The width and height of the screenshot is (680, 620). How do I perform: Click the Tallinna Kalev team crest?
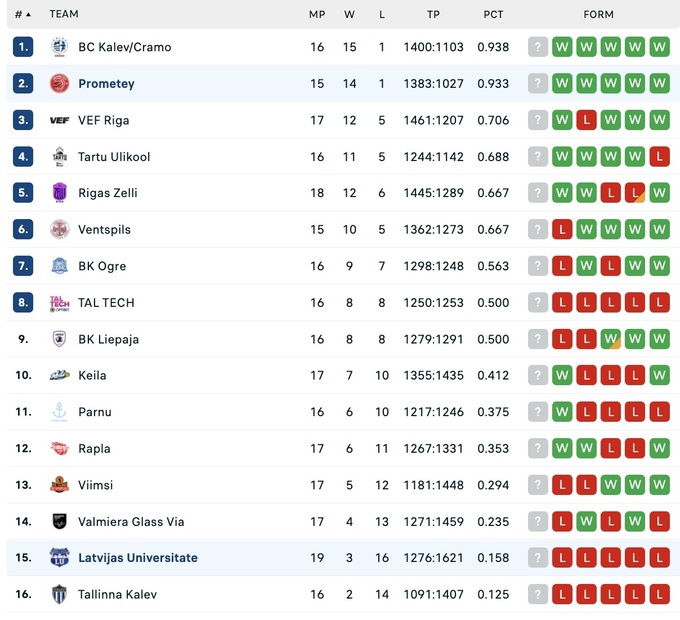(59, 594)
